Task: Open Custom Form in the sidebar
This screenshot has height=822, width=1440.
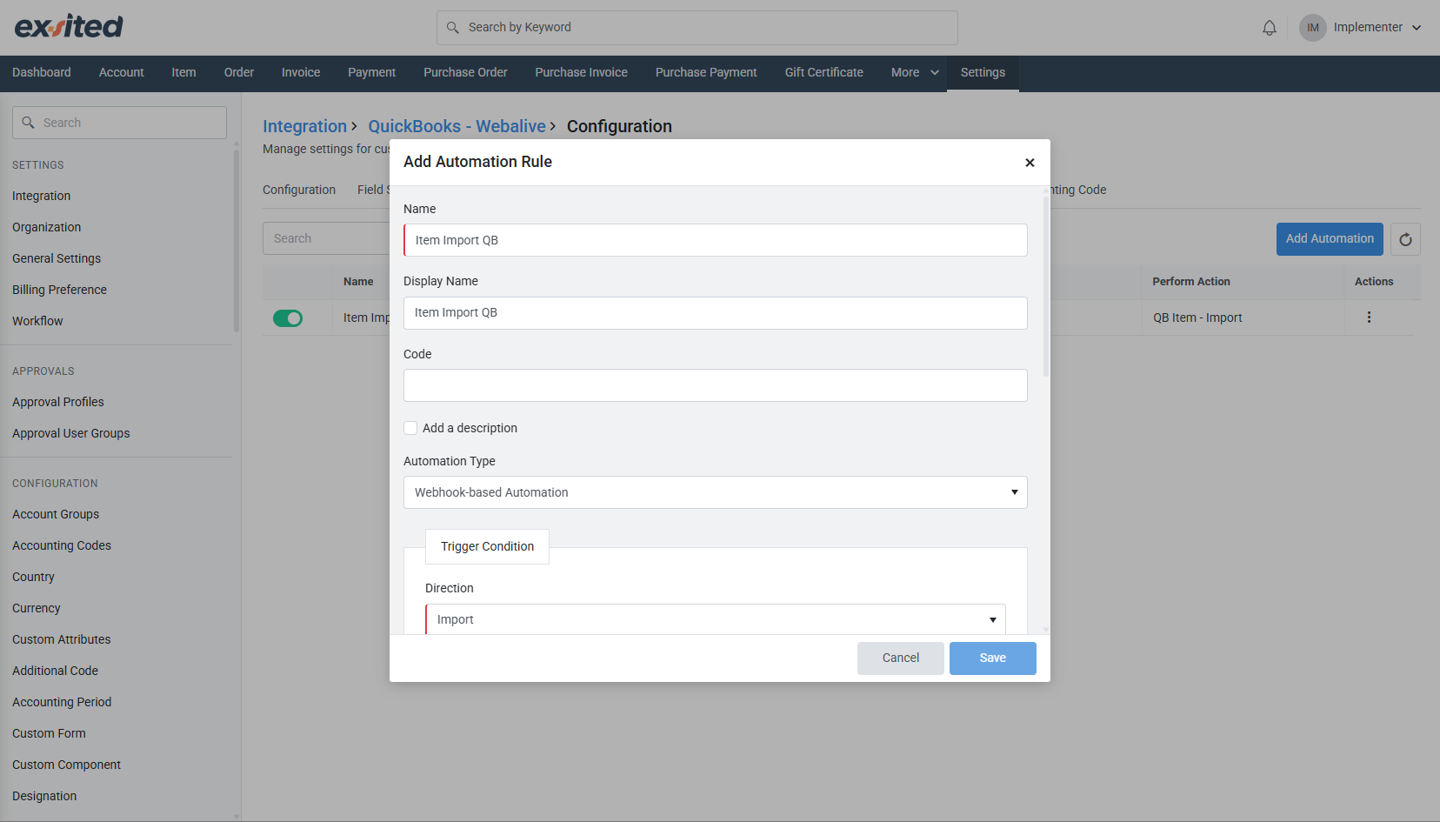Action: (48, 733)
